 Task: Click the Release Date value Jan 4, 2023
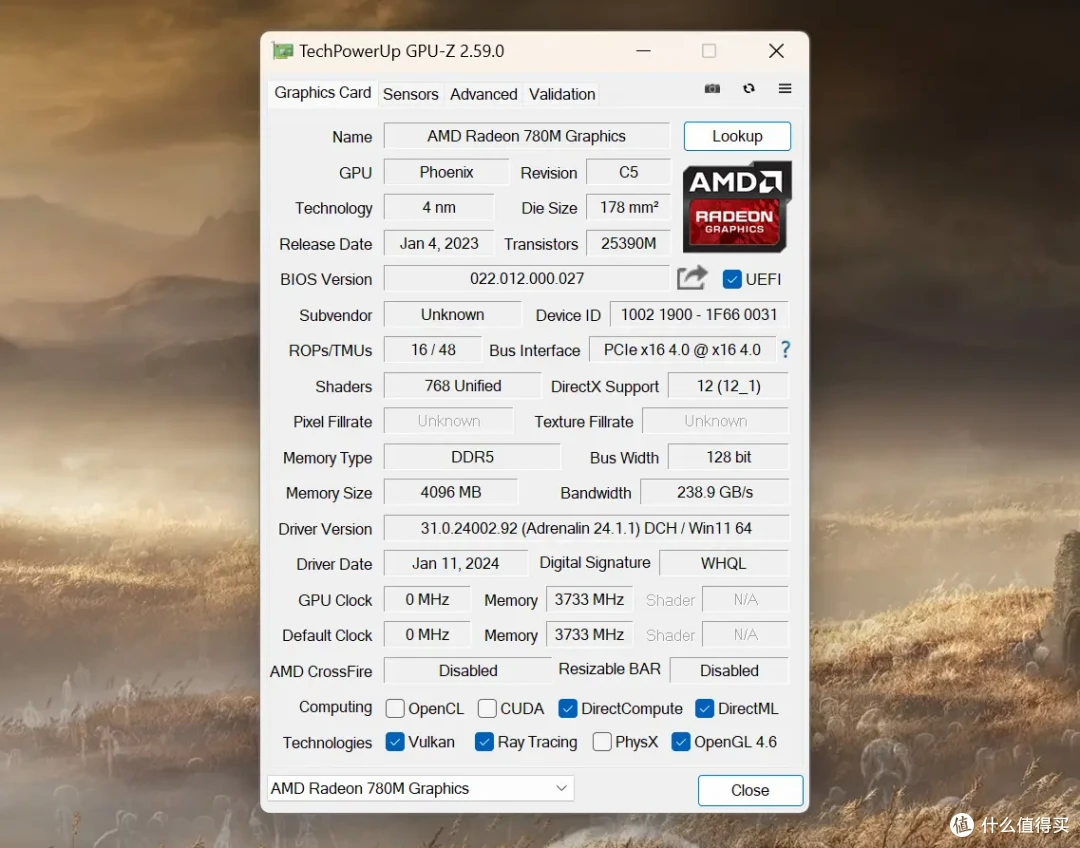(x=439, y=243)
